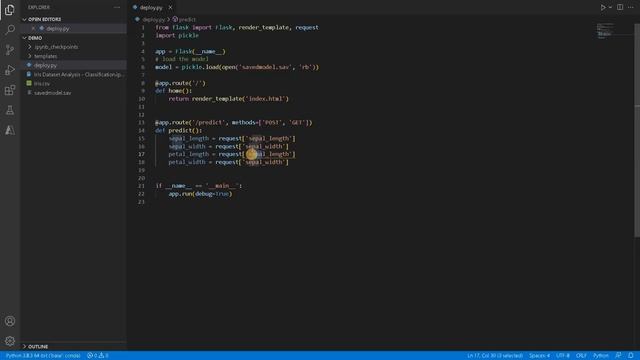This screenshot has height=360, width=640.
Task: Click "app.run(debug=True)" on line 22
Action: pyautogui.click(x=200, y=194)
